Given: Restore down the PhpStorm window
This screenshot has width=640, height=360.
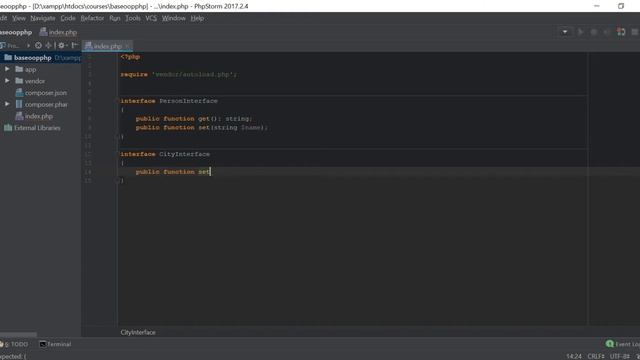Looking at the screenshot, I should 621,6.
